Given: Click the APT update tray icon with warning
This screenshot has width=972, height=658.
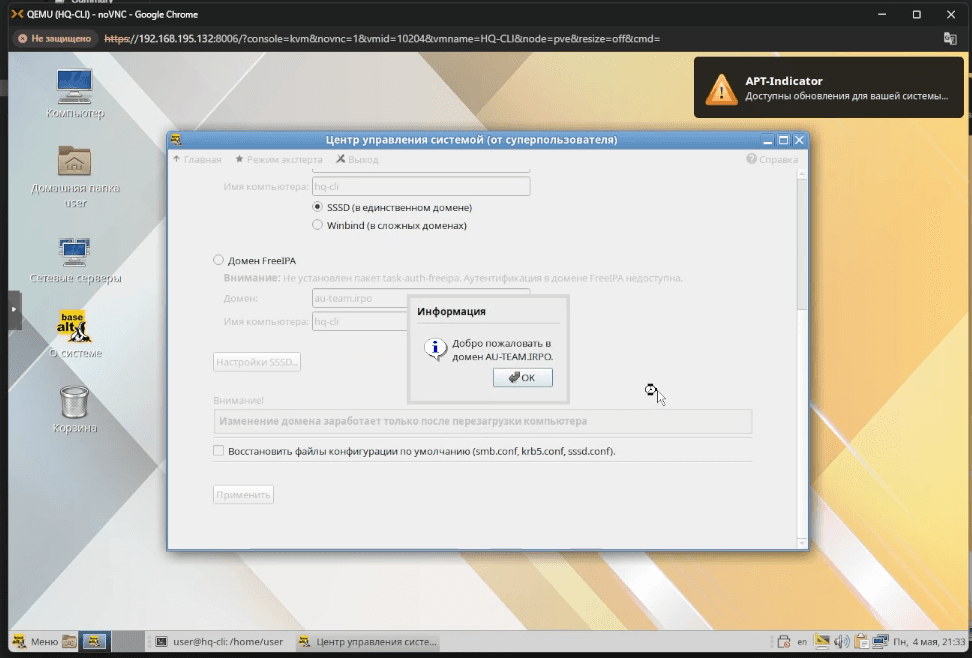Looking at the screenshot, I should pyautogui.click(x=822, y=641).
